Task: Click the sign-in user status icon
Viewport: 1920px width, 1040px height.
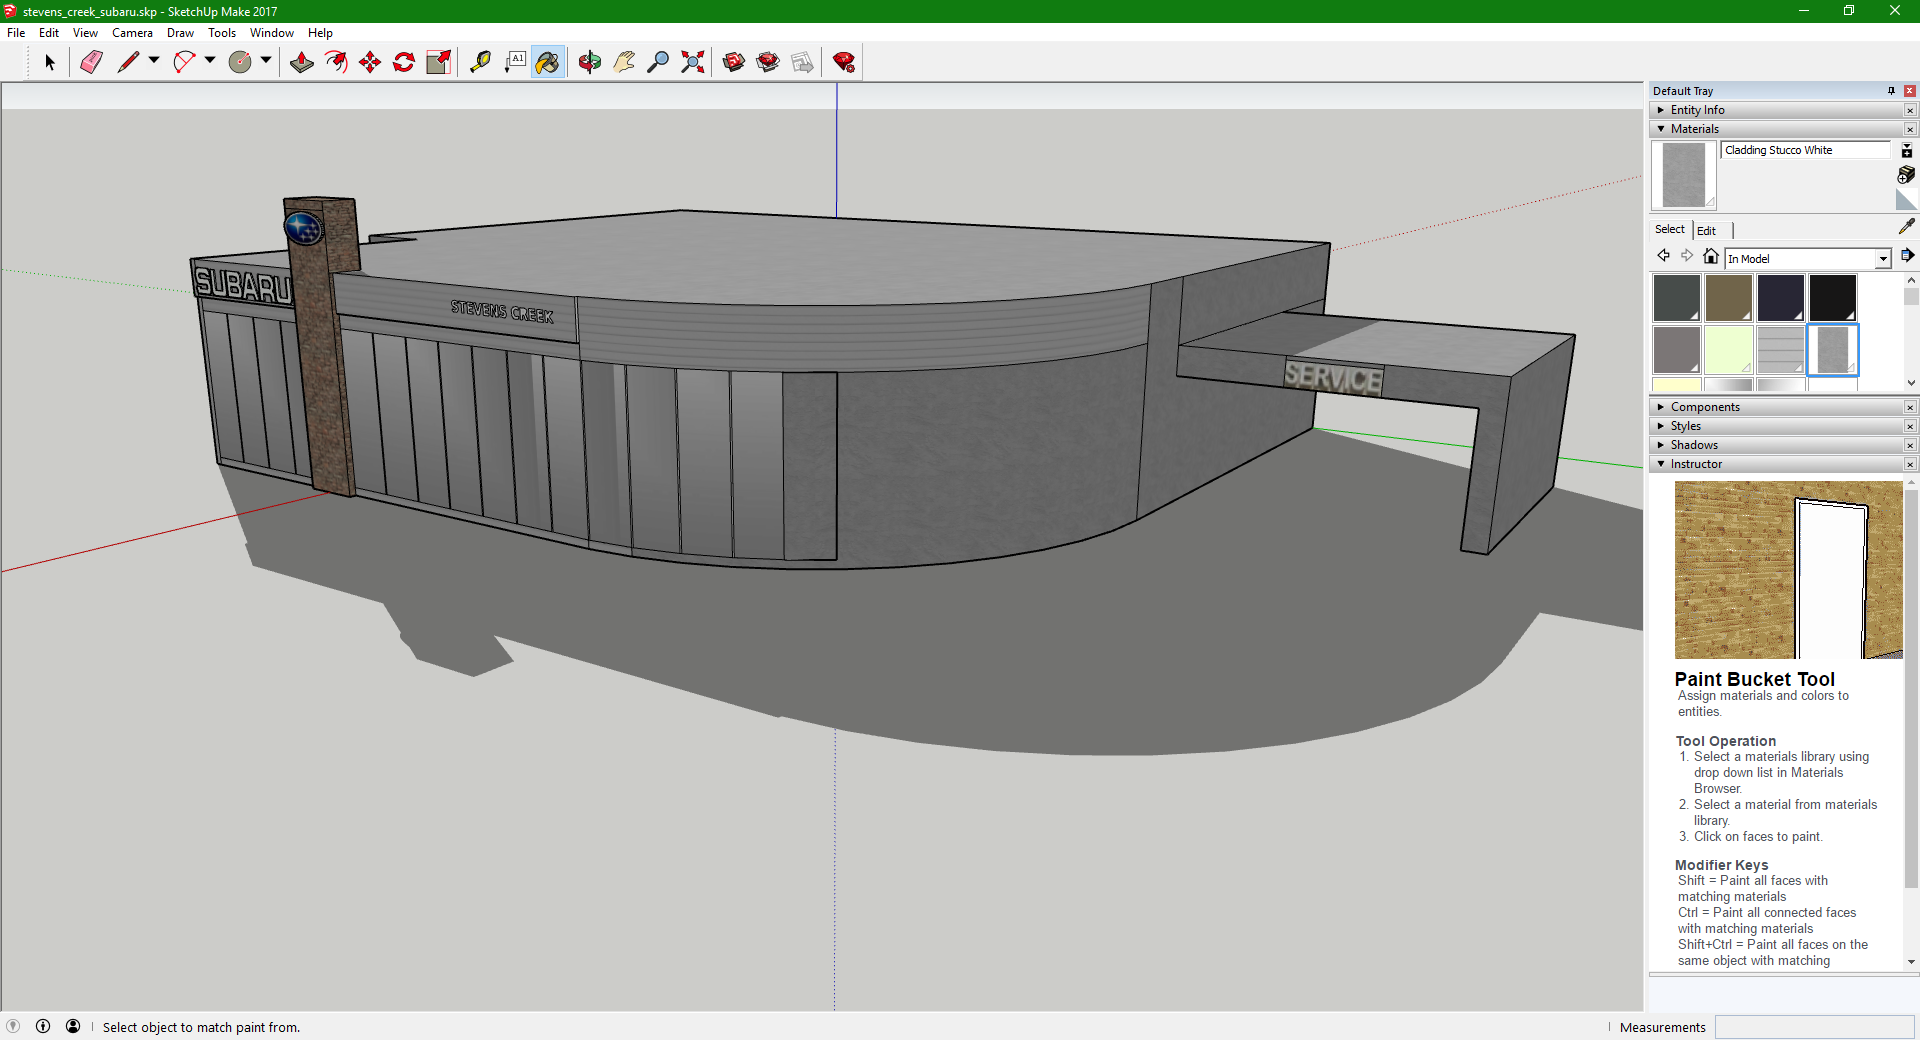Action: pos(73,1026)
